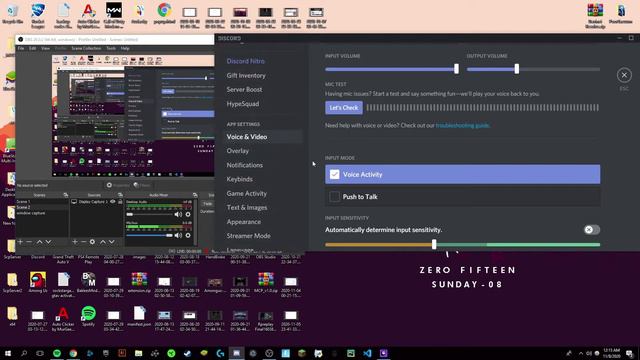Open Mic/Aux settings gear in OBS

pos(188,235)
